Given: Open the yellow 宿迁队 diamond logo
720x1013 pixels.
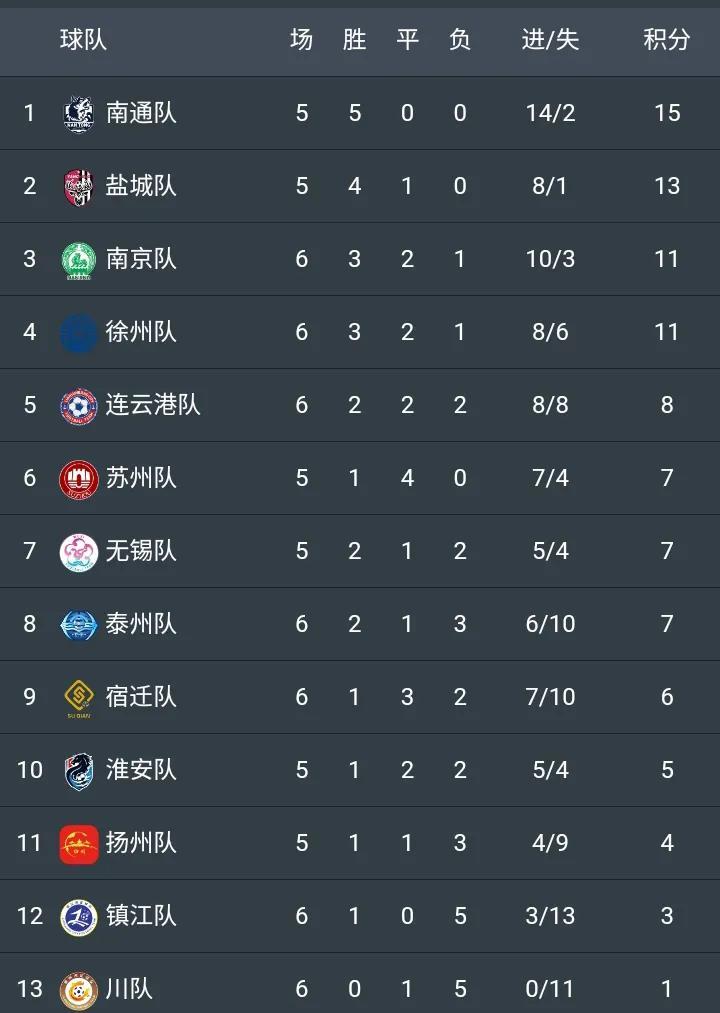Looking at the screenshot, I should pyautogui.click(x=79, y=698).
